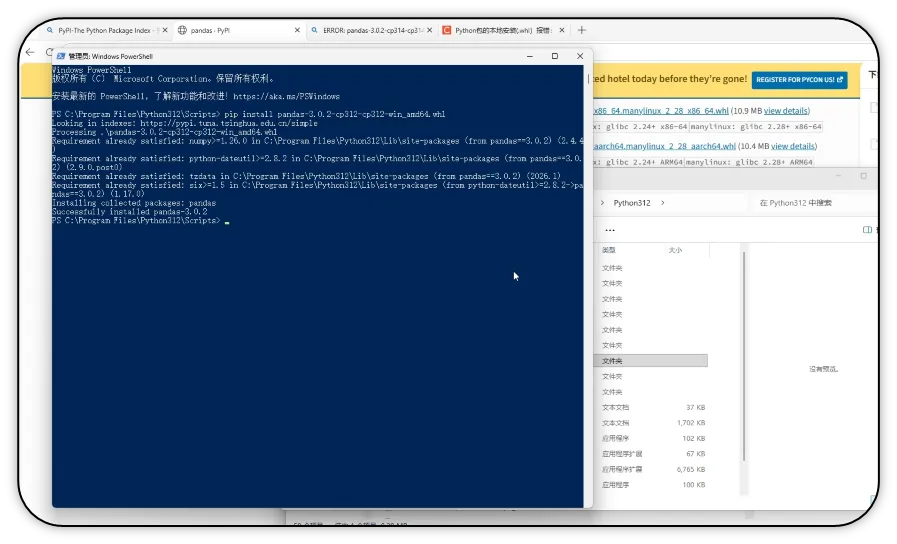Minimize the File Explorer window

click(838, 176)
